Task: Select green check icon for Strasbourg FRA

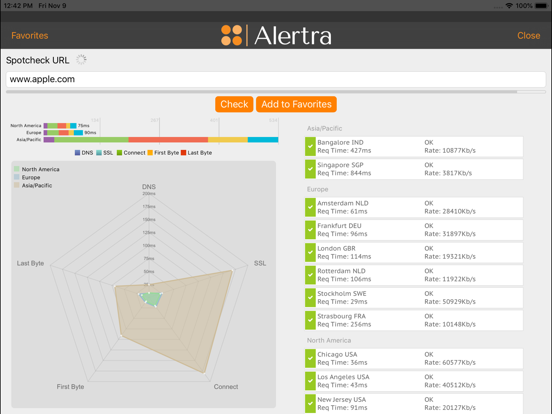Action: pyautogui.click(x=310, y=320)
